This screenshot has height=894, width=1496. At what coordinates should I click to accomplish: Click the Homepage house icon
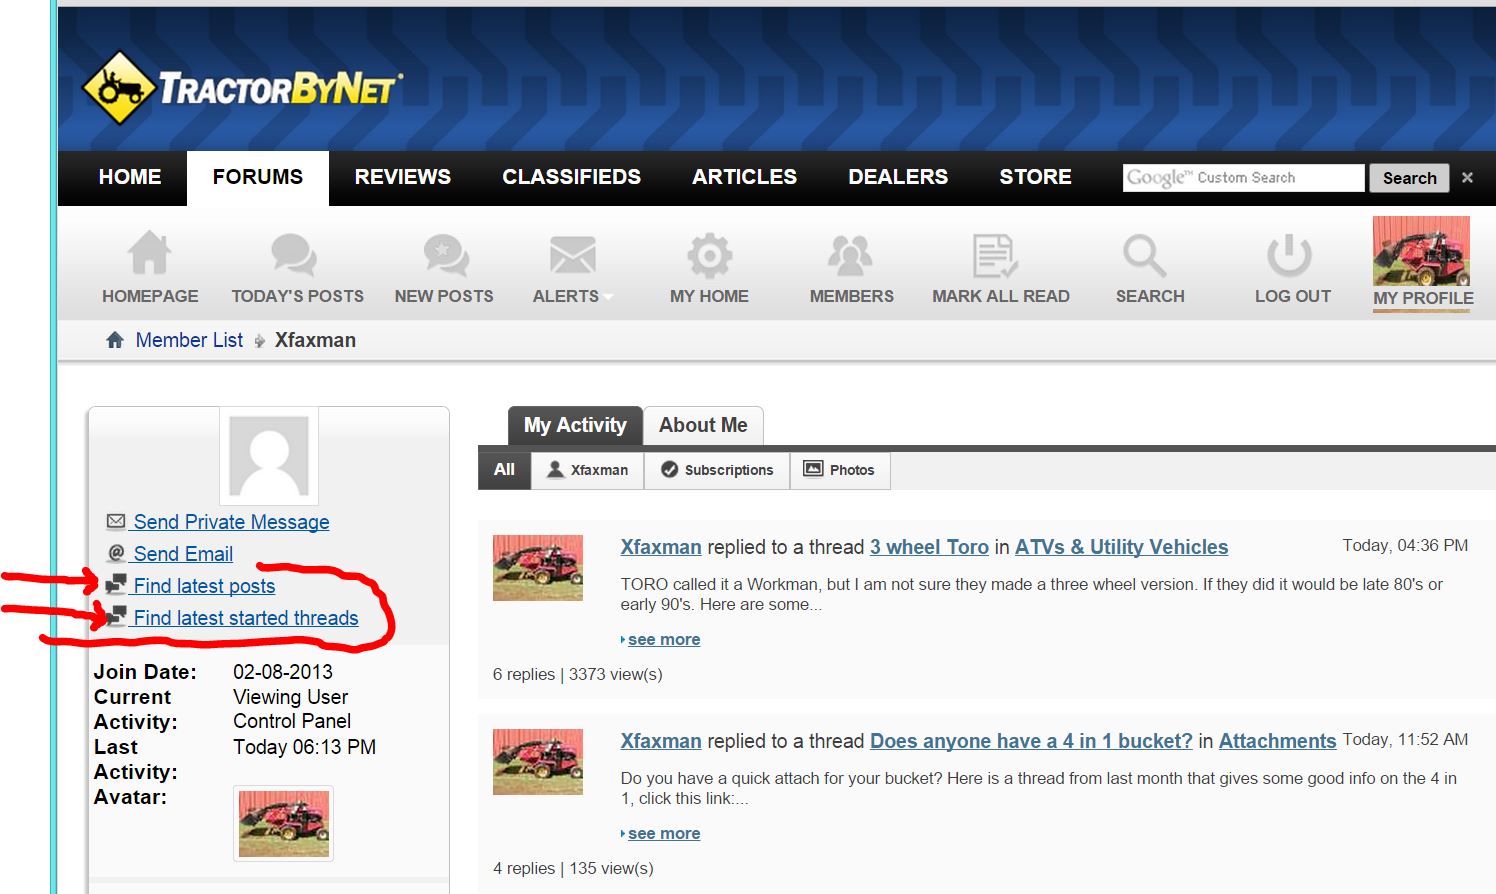coord(149,254)
